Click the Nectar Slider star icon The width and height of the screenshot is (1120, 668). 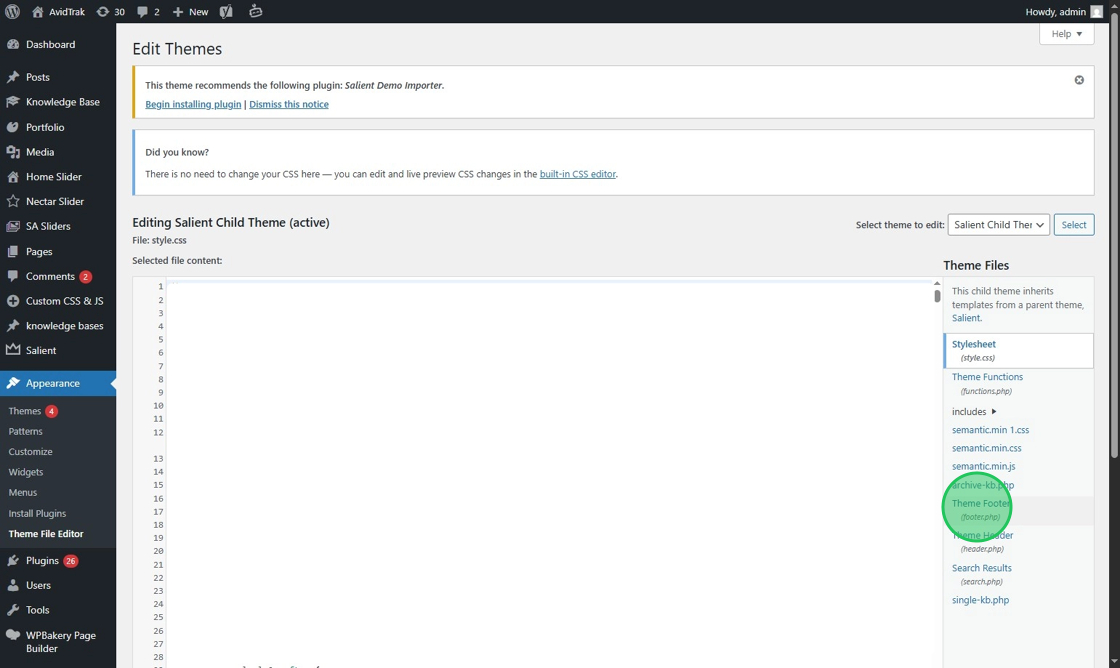point(13,201)
